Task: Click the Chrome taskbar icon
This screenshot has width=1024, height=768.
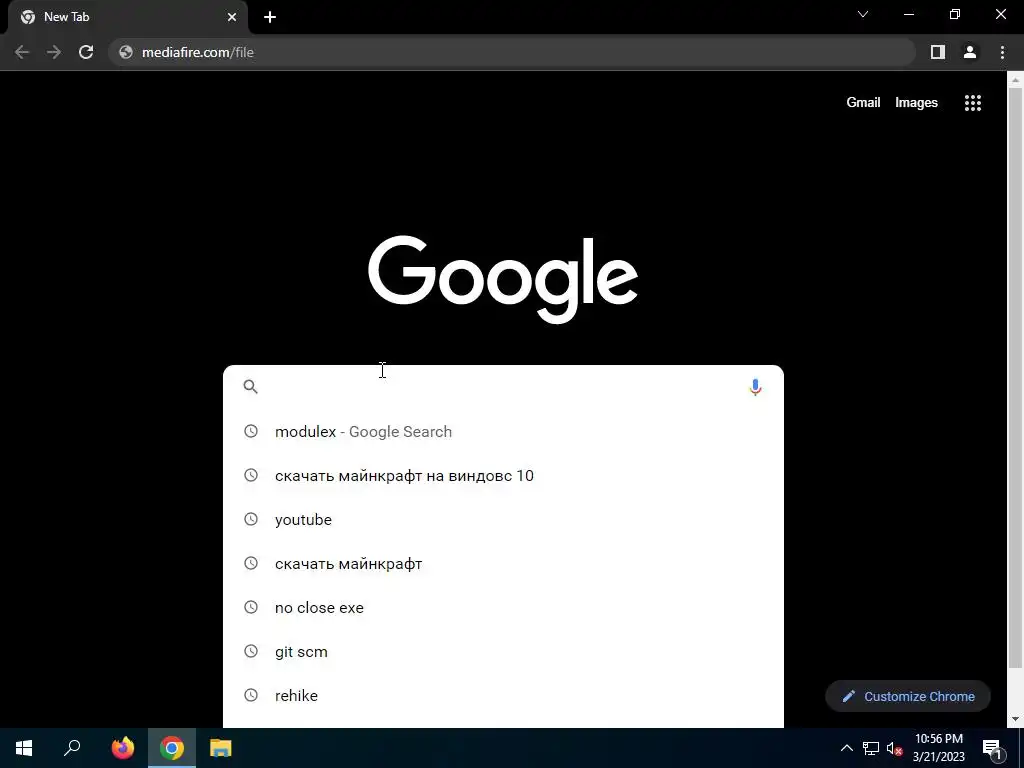Action: 172,748
